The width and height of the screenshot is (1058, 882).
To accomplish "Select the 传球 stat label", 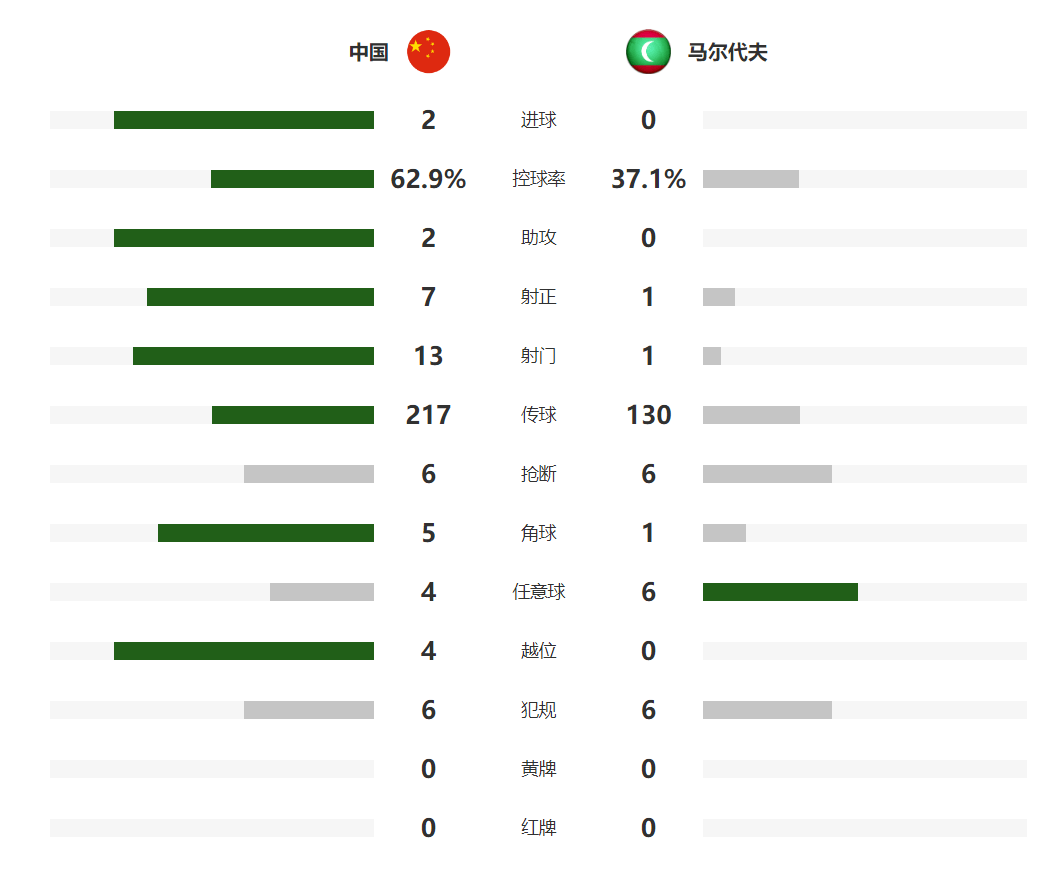I will (x=538, y=415).
